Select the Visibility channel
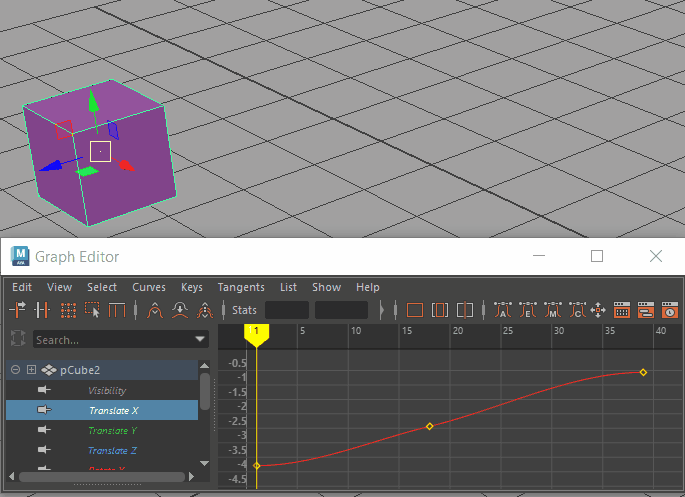 point(102,390)
